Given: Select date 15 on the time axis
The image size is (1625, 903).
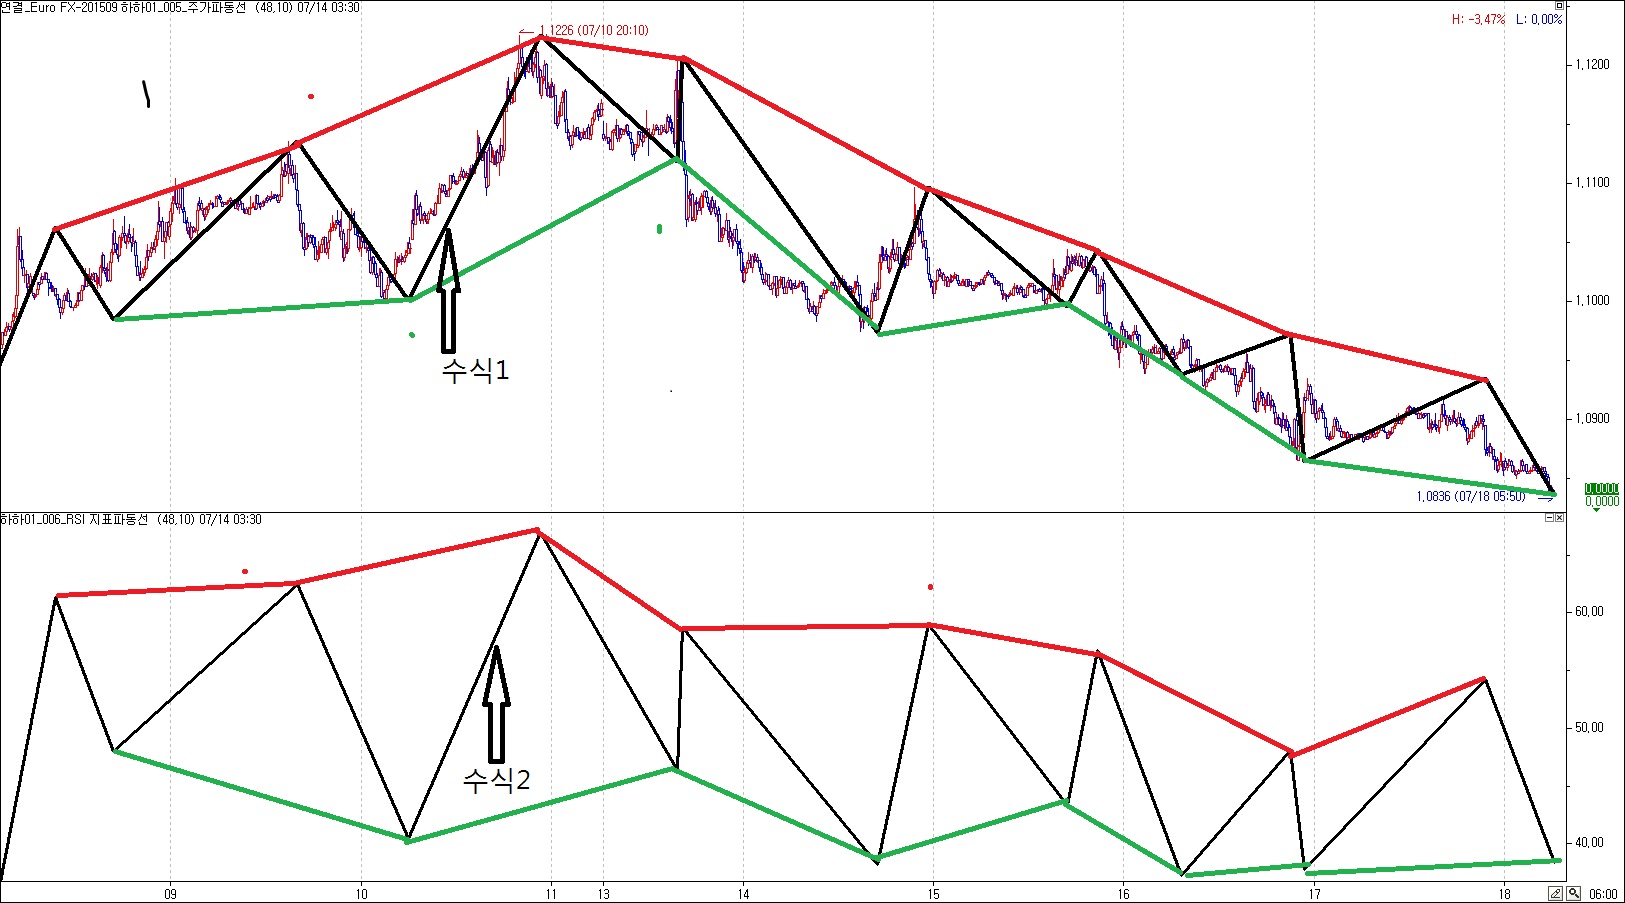Looking at the screenshot, I should point(933,894).
